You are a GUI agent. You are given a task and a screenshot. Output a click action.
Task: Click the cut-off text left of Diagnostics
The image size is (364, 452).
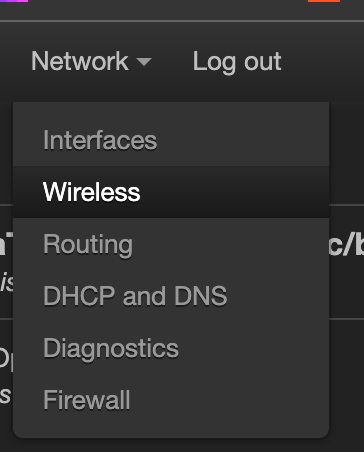tap(6, 359)
